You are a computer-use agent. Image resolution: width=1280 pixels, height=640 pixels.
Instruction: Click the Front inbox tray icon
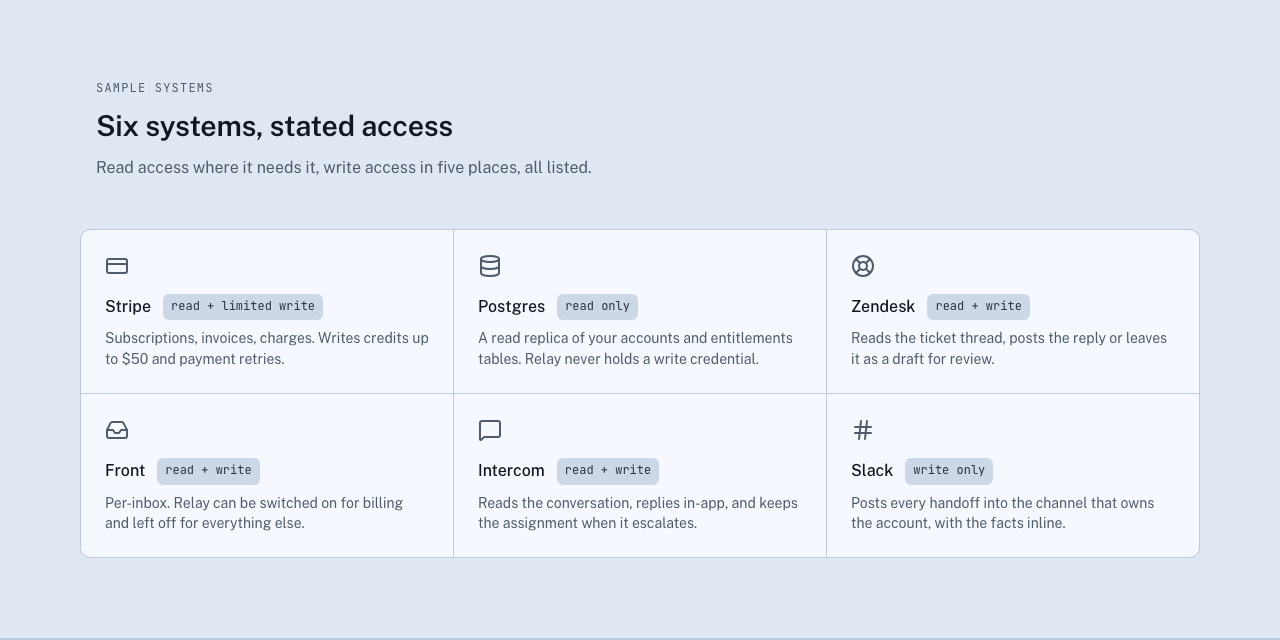[x=117, y=430]
